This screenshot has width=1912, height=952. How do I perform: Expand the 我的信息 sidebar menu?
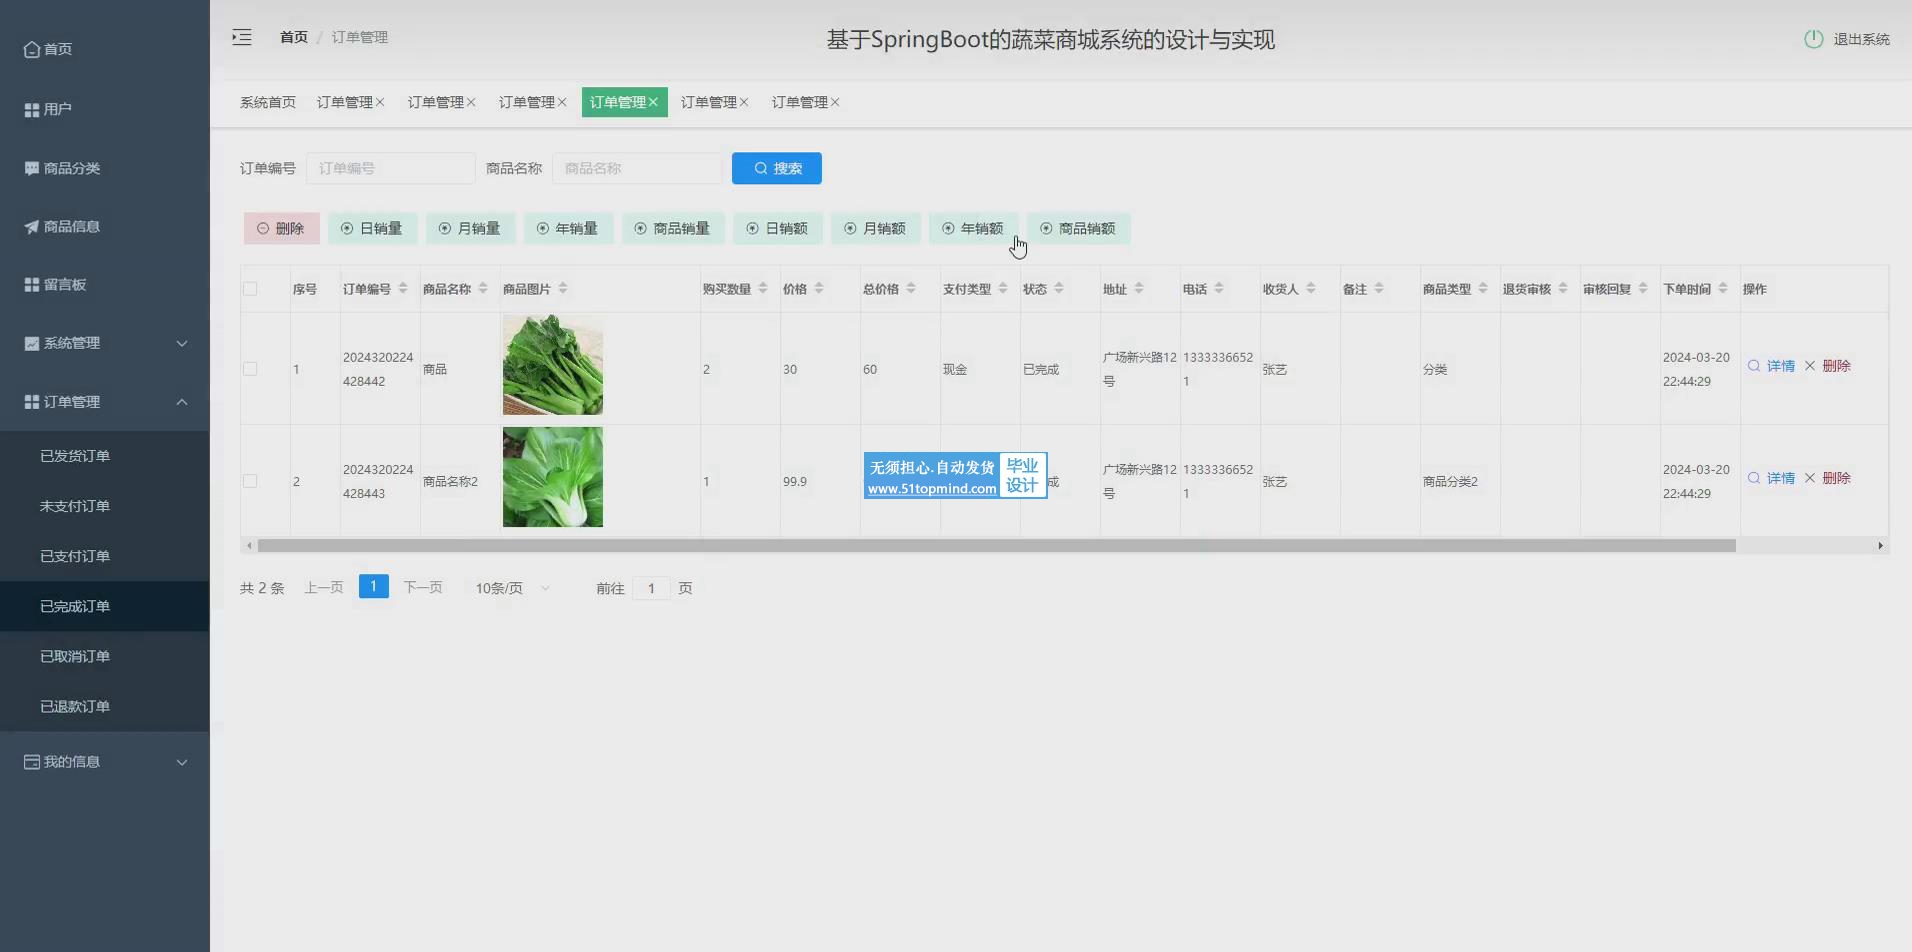pyautogui.click(x=105, y=762)
